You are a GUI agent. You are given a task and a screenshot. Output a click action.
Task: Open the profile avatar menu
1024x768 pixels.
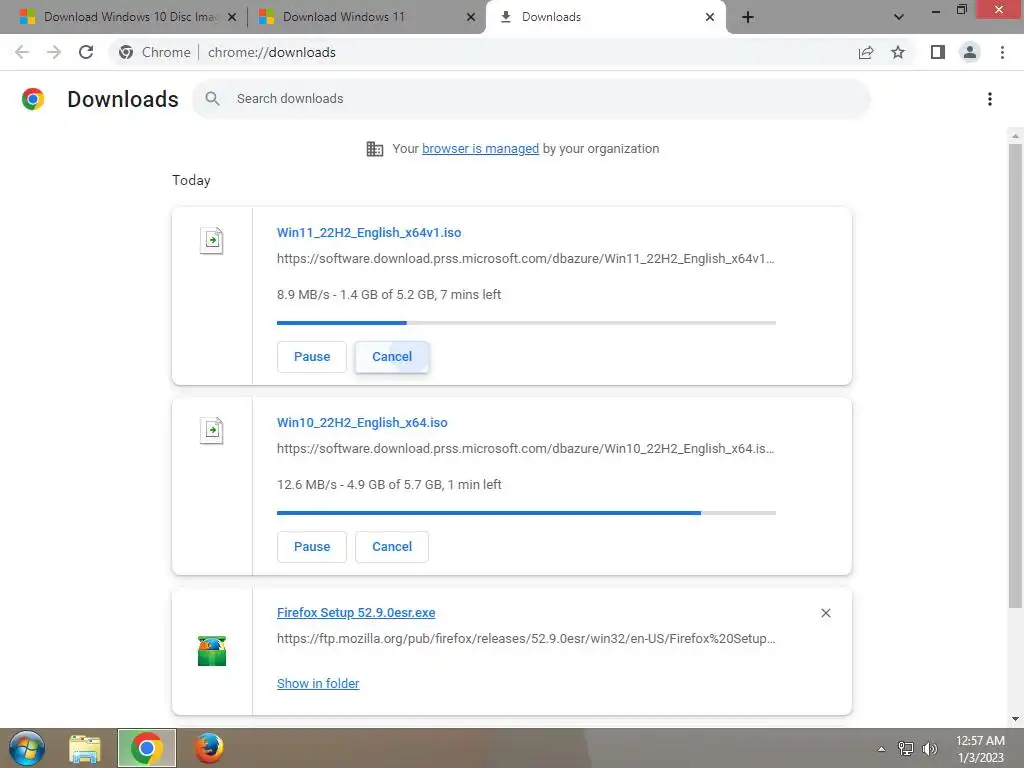970,52
